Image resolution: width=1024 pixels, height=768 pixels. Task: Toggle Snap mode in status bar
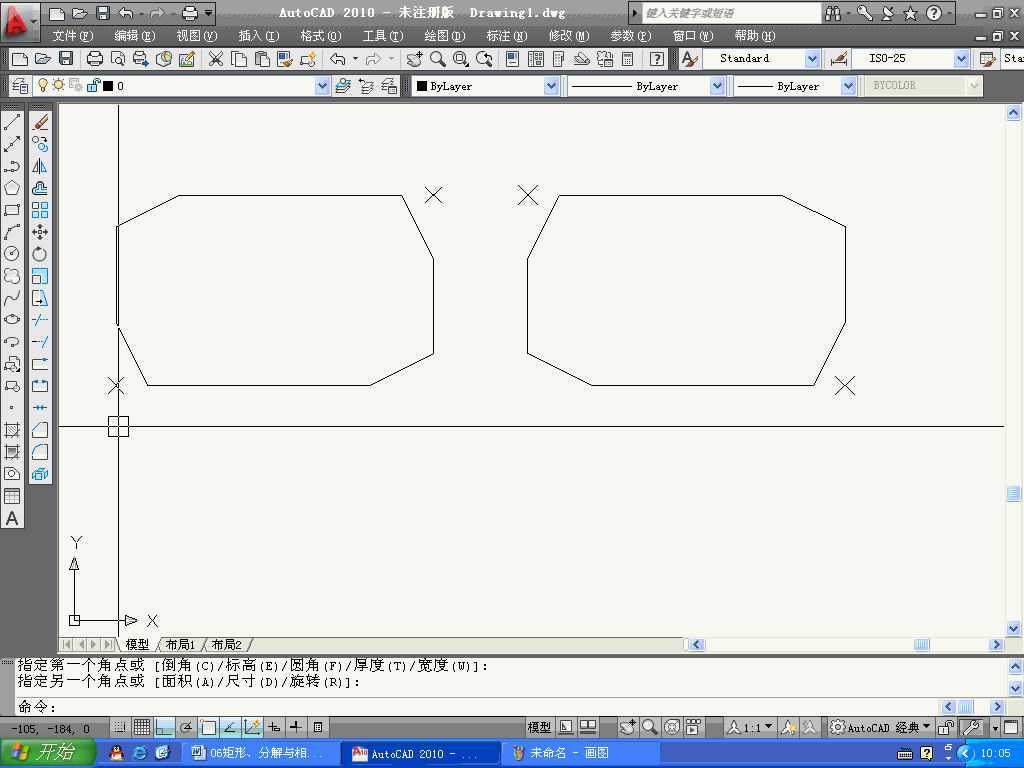(x=120, y=727)
